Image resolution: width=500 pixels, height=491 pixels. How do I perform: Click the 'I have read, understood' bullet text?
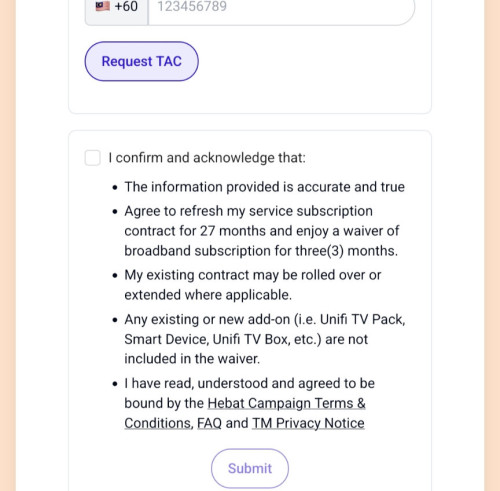[249, 383]
